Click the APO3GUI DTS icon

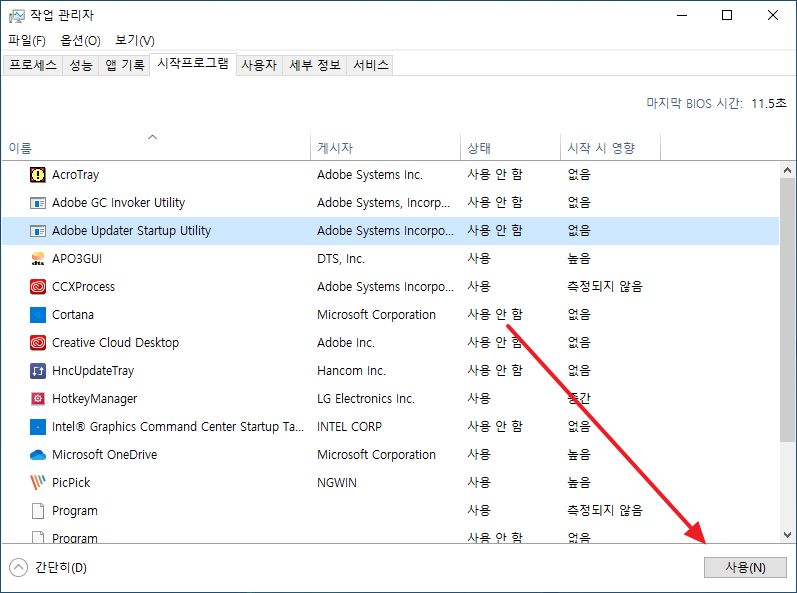38,259
